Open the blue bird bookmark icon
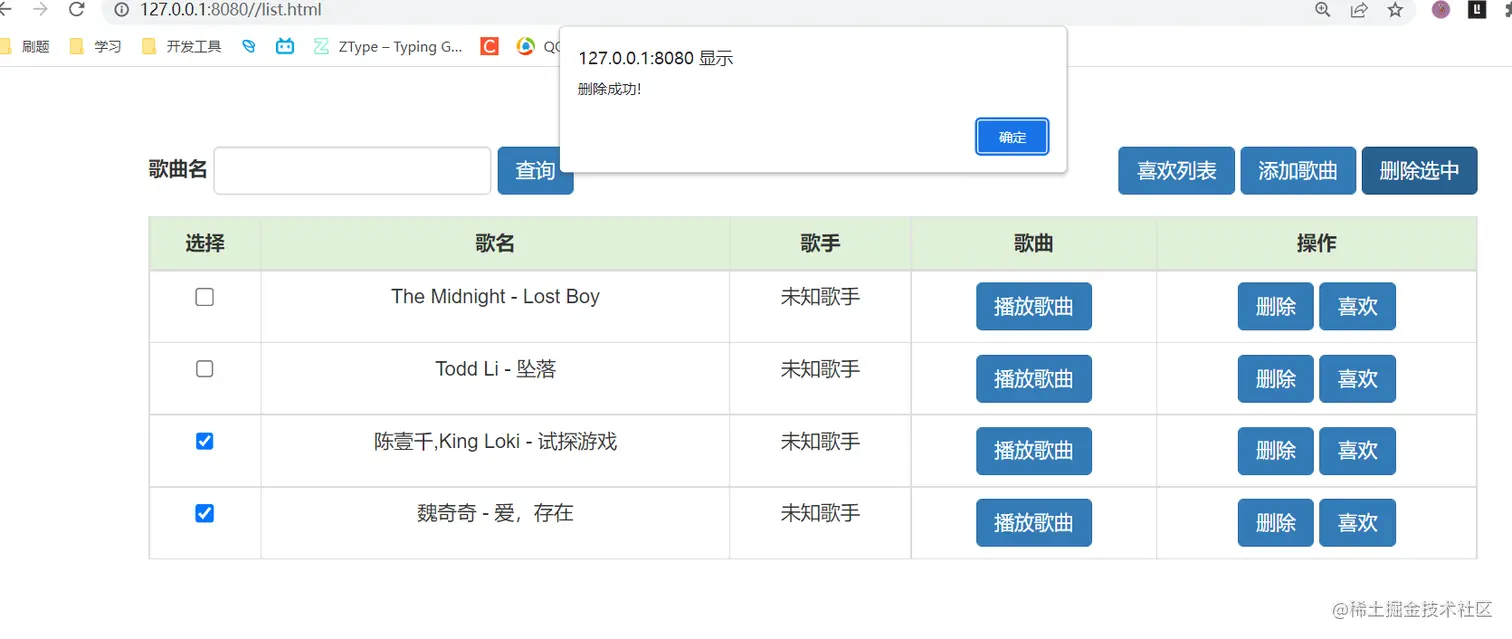This screenshot has height=639, width=1512. 248,47
